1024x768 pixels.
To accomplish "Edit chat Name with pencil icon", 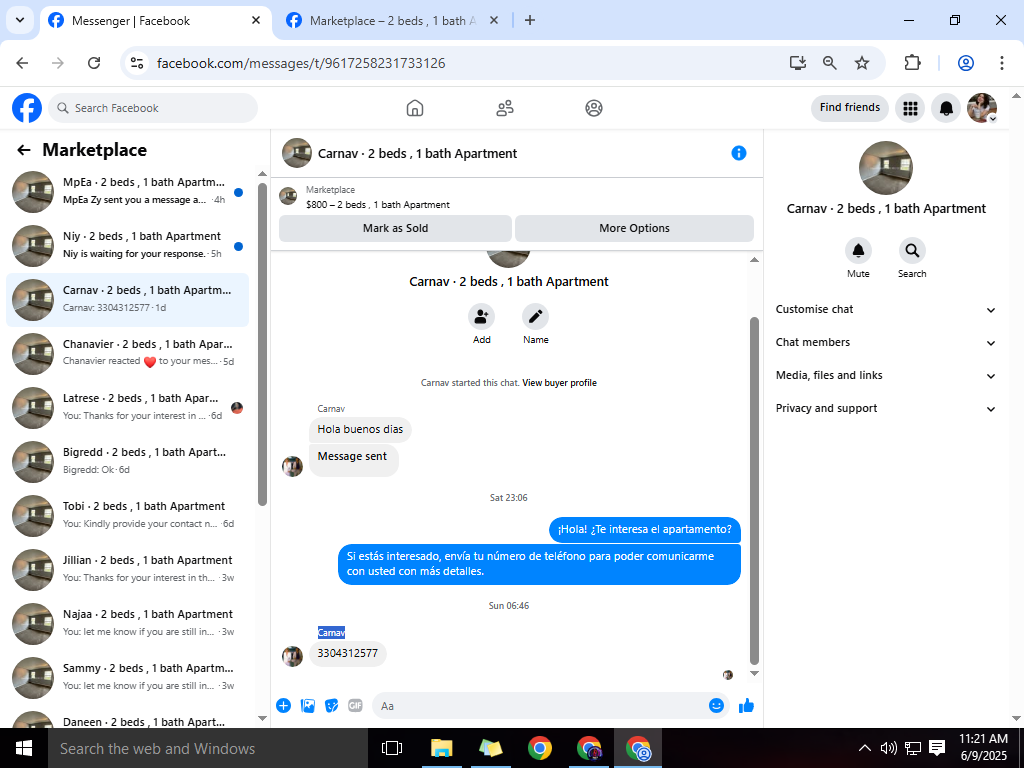I will [536, 317].
